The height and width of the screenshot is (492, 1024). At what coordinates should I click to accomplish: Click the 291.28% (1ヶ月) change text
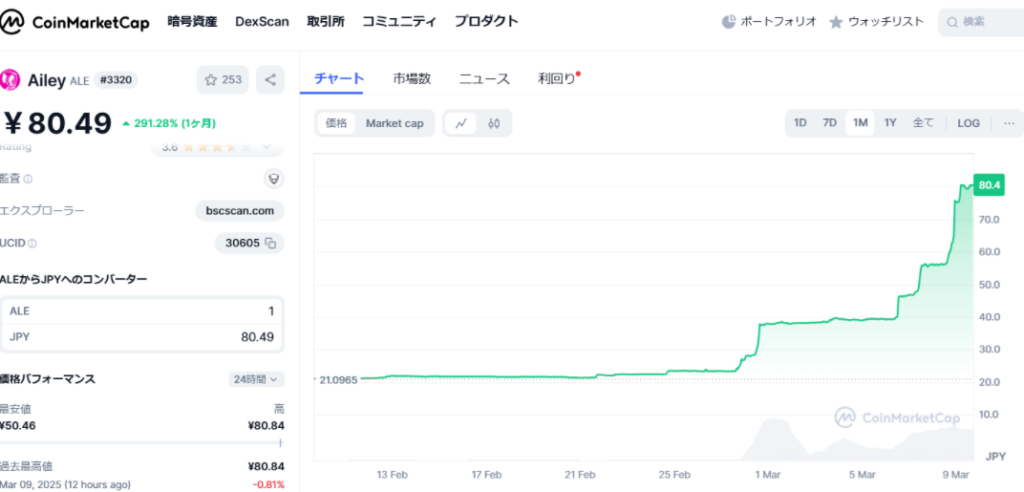(173, 123)
